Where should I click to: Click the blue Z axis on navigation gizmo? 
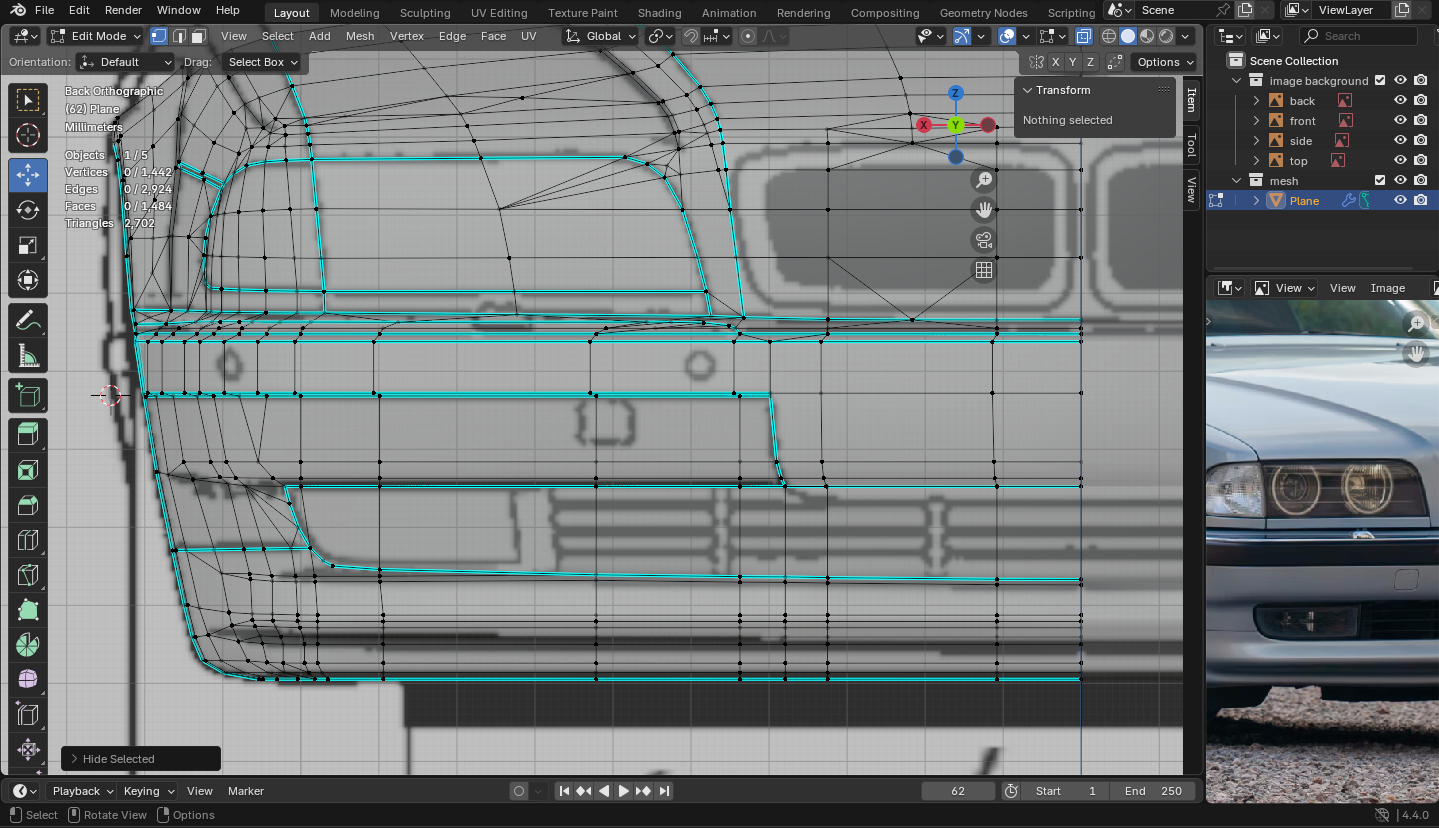click(956, 93)
